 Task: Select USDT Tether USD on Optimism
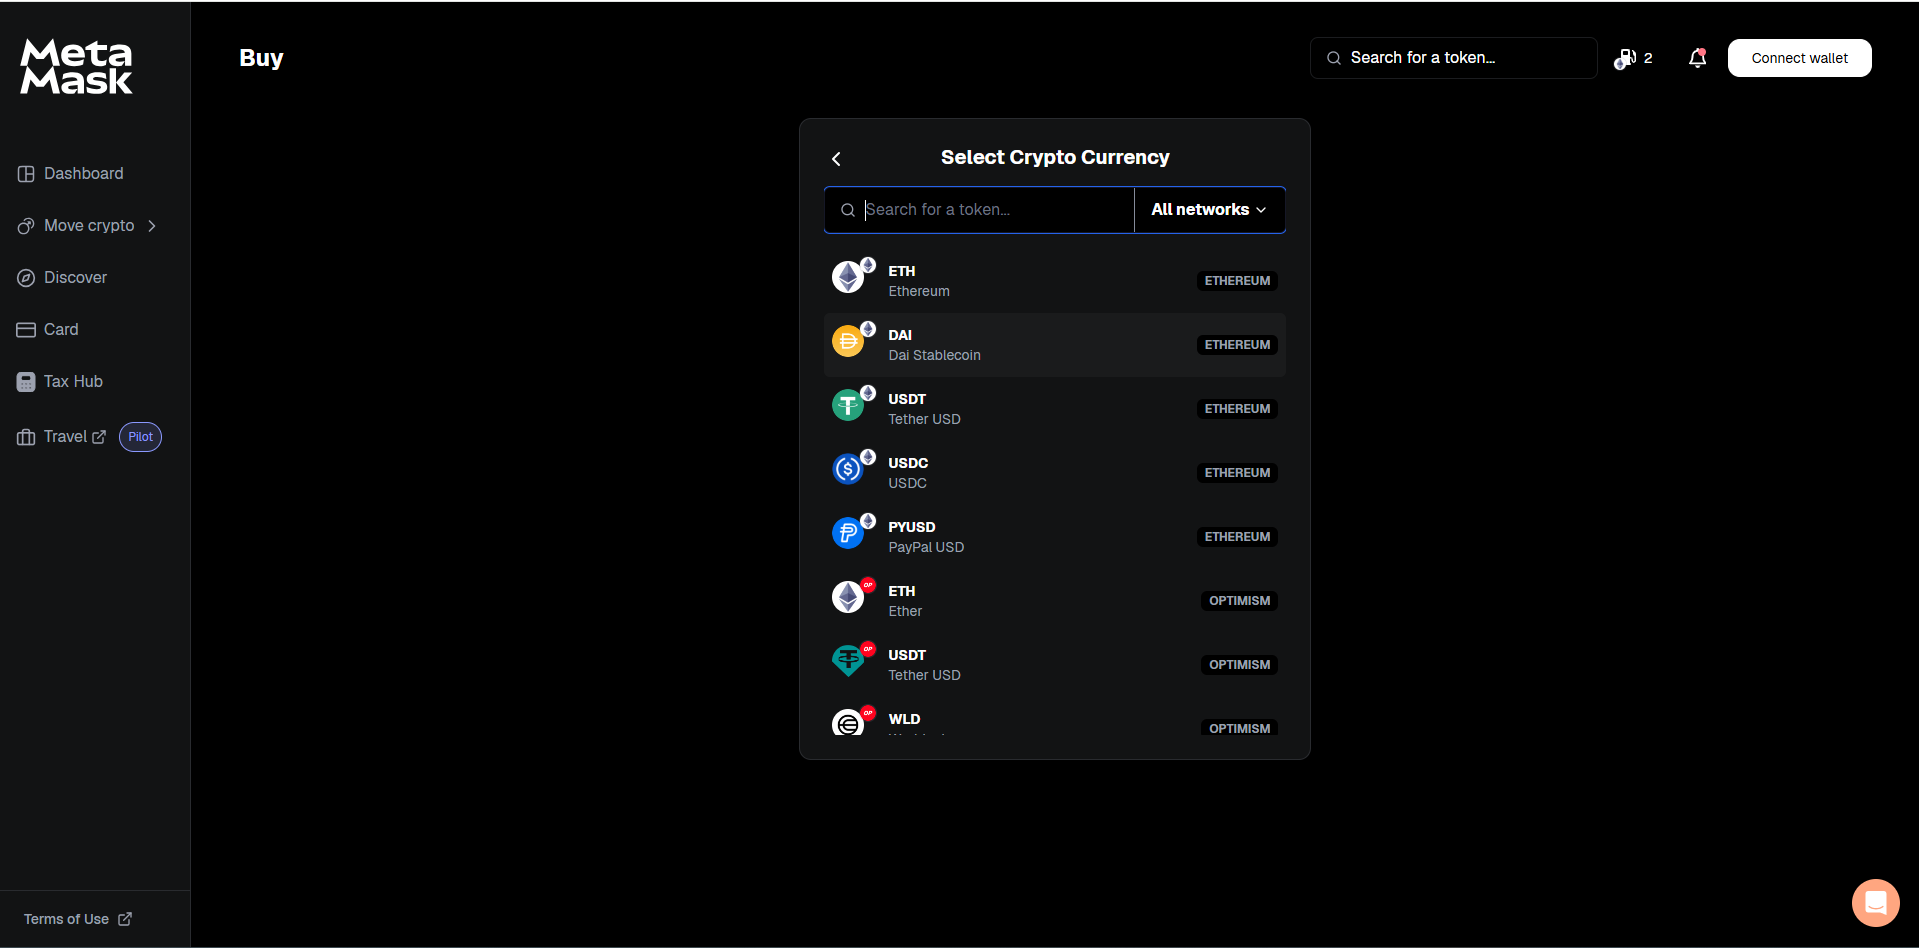pyautogui.click(x=1054, y=664)
